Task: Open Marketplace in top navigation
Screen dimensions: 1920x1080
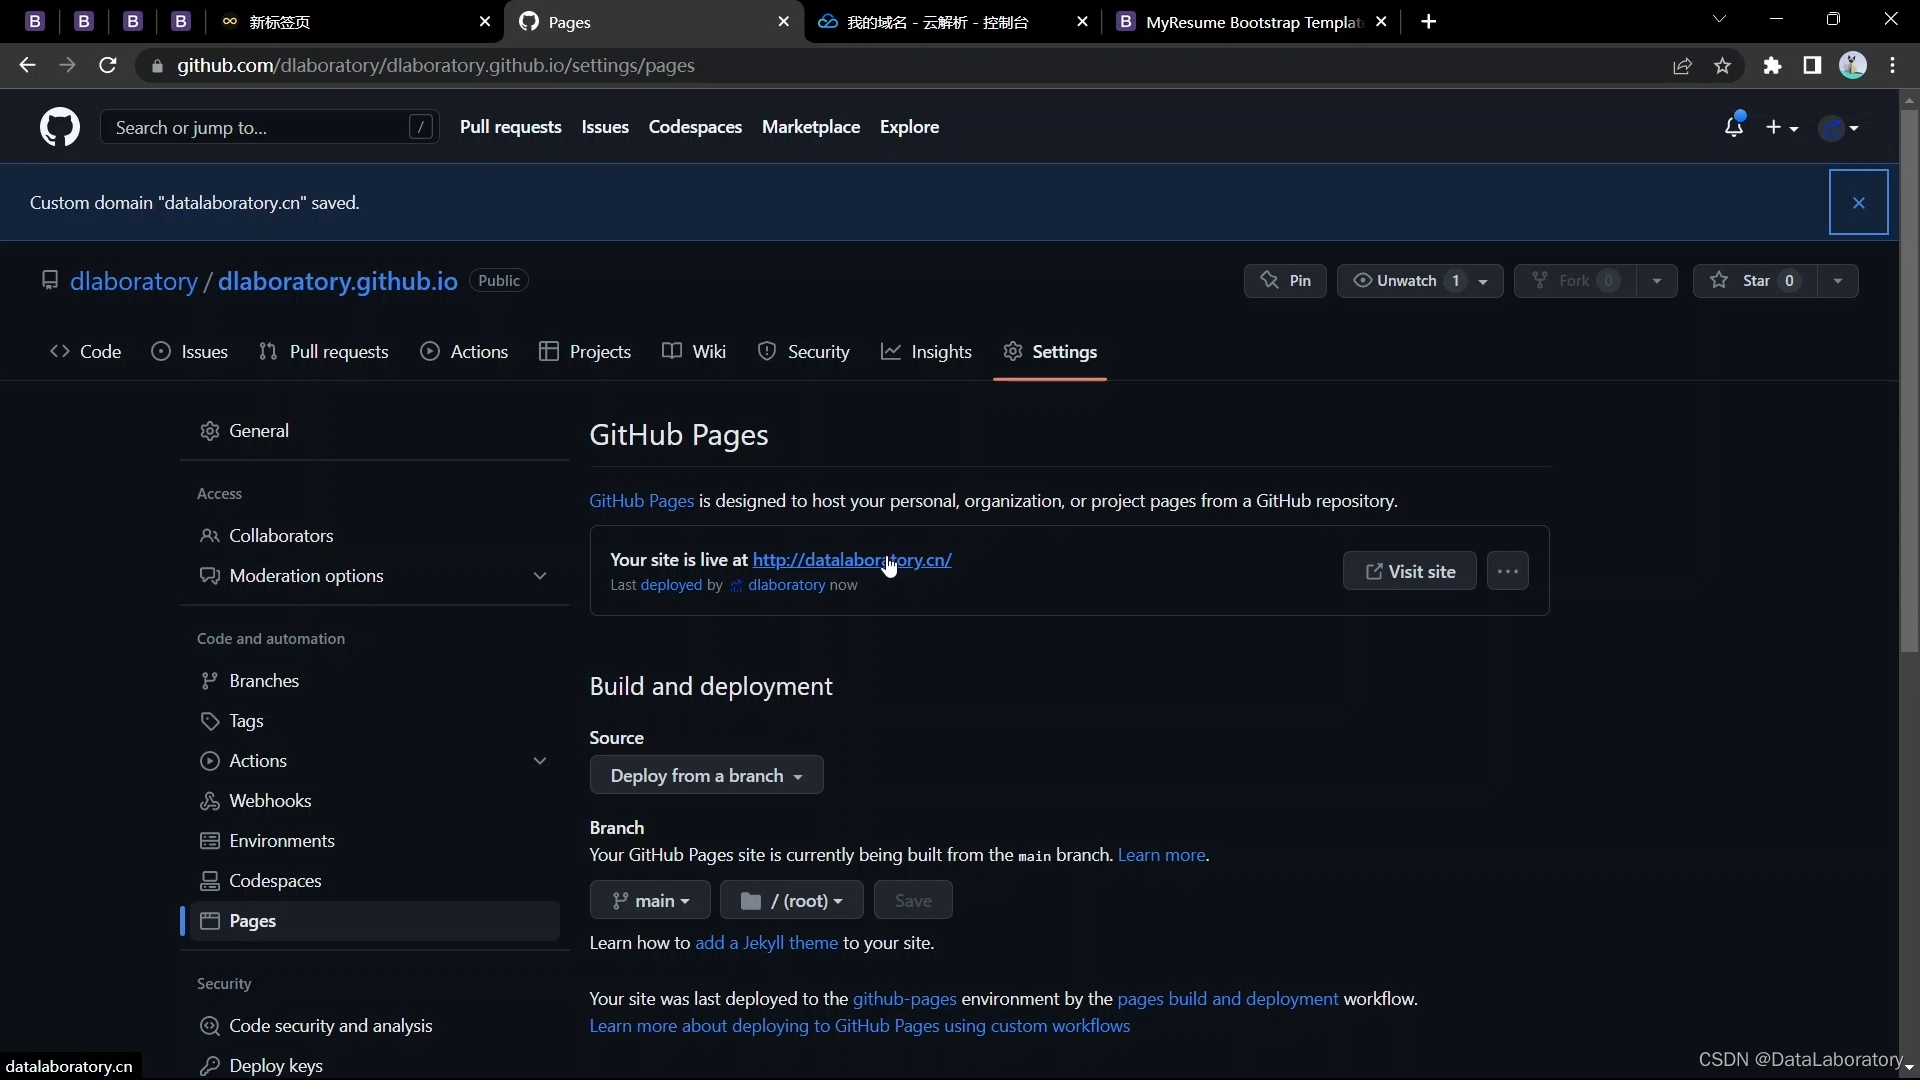Action: [x=810, y=127]
